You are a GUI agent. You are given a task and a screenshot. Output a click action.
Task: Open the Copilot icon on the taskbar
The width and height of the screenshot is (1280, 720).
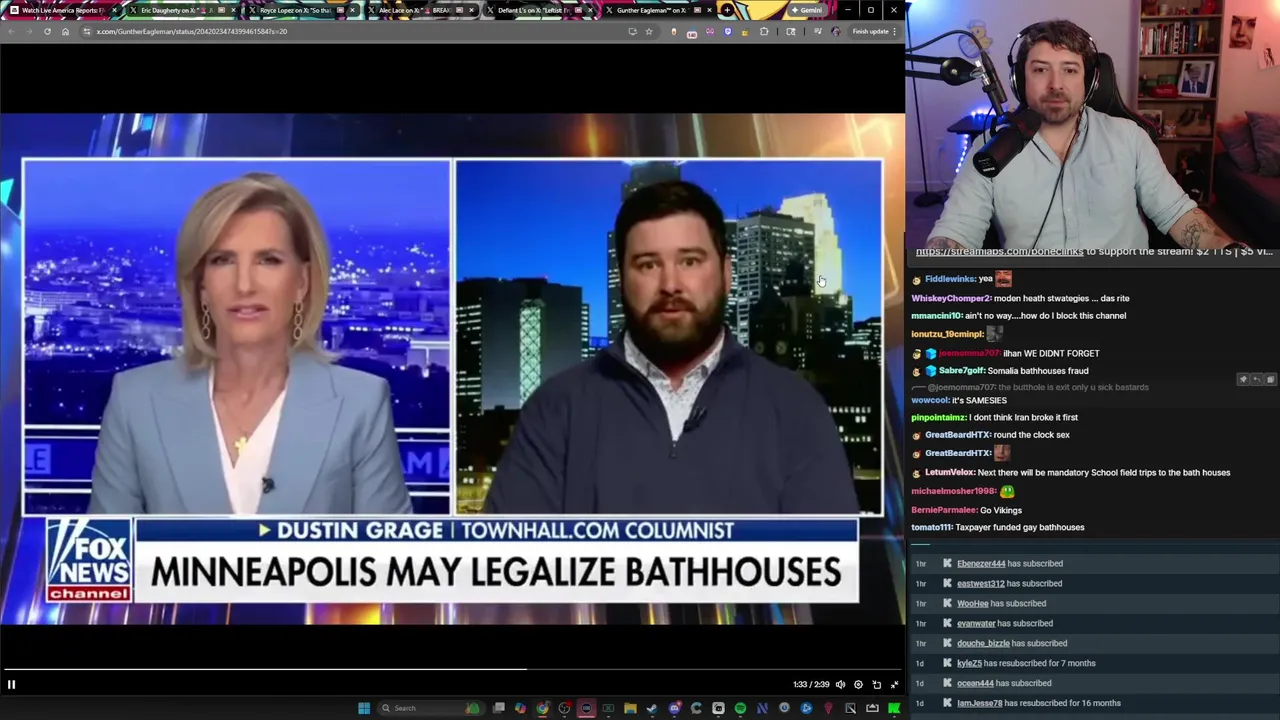(520, 708)
